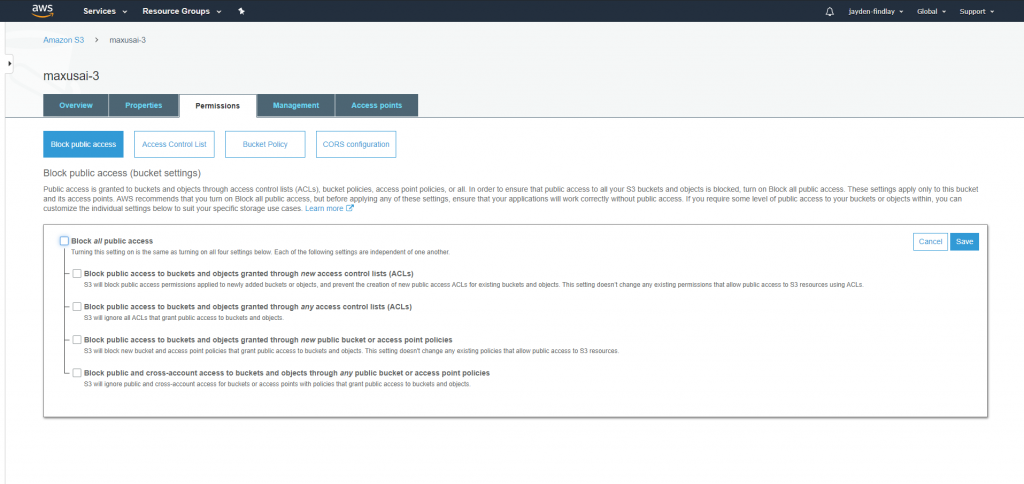Expand the Resource Groups dropdown
The image size is (1024, 484).
(x=182, y=11)
